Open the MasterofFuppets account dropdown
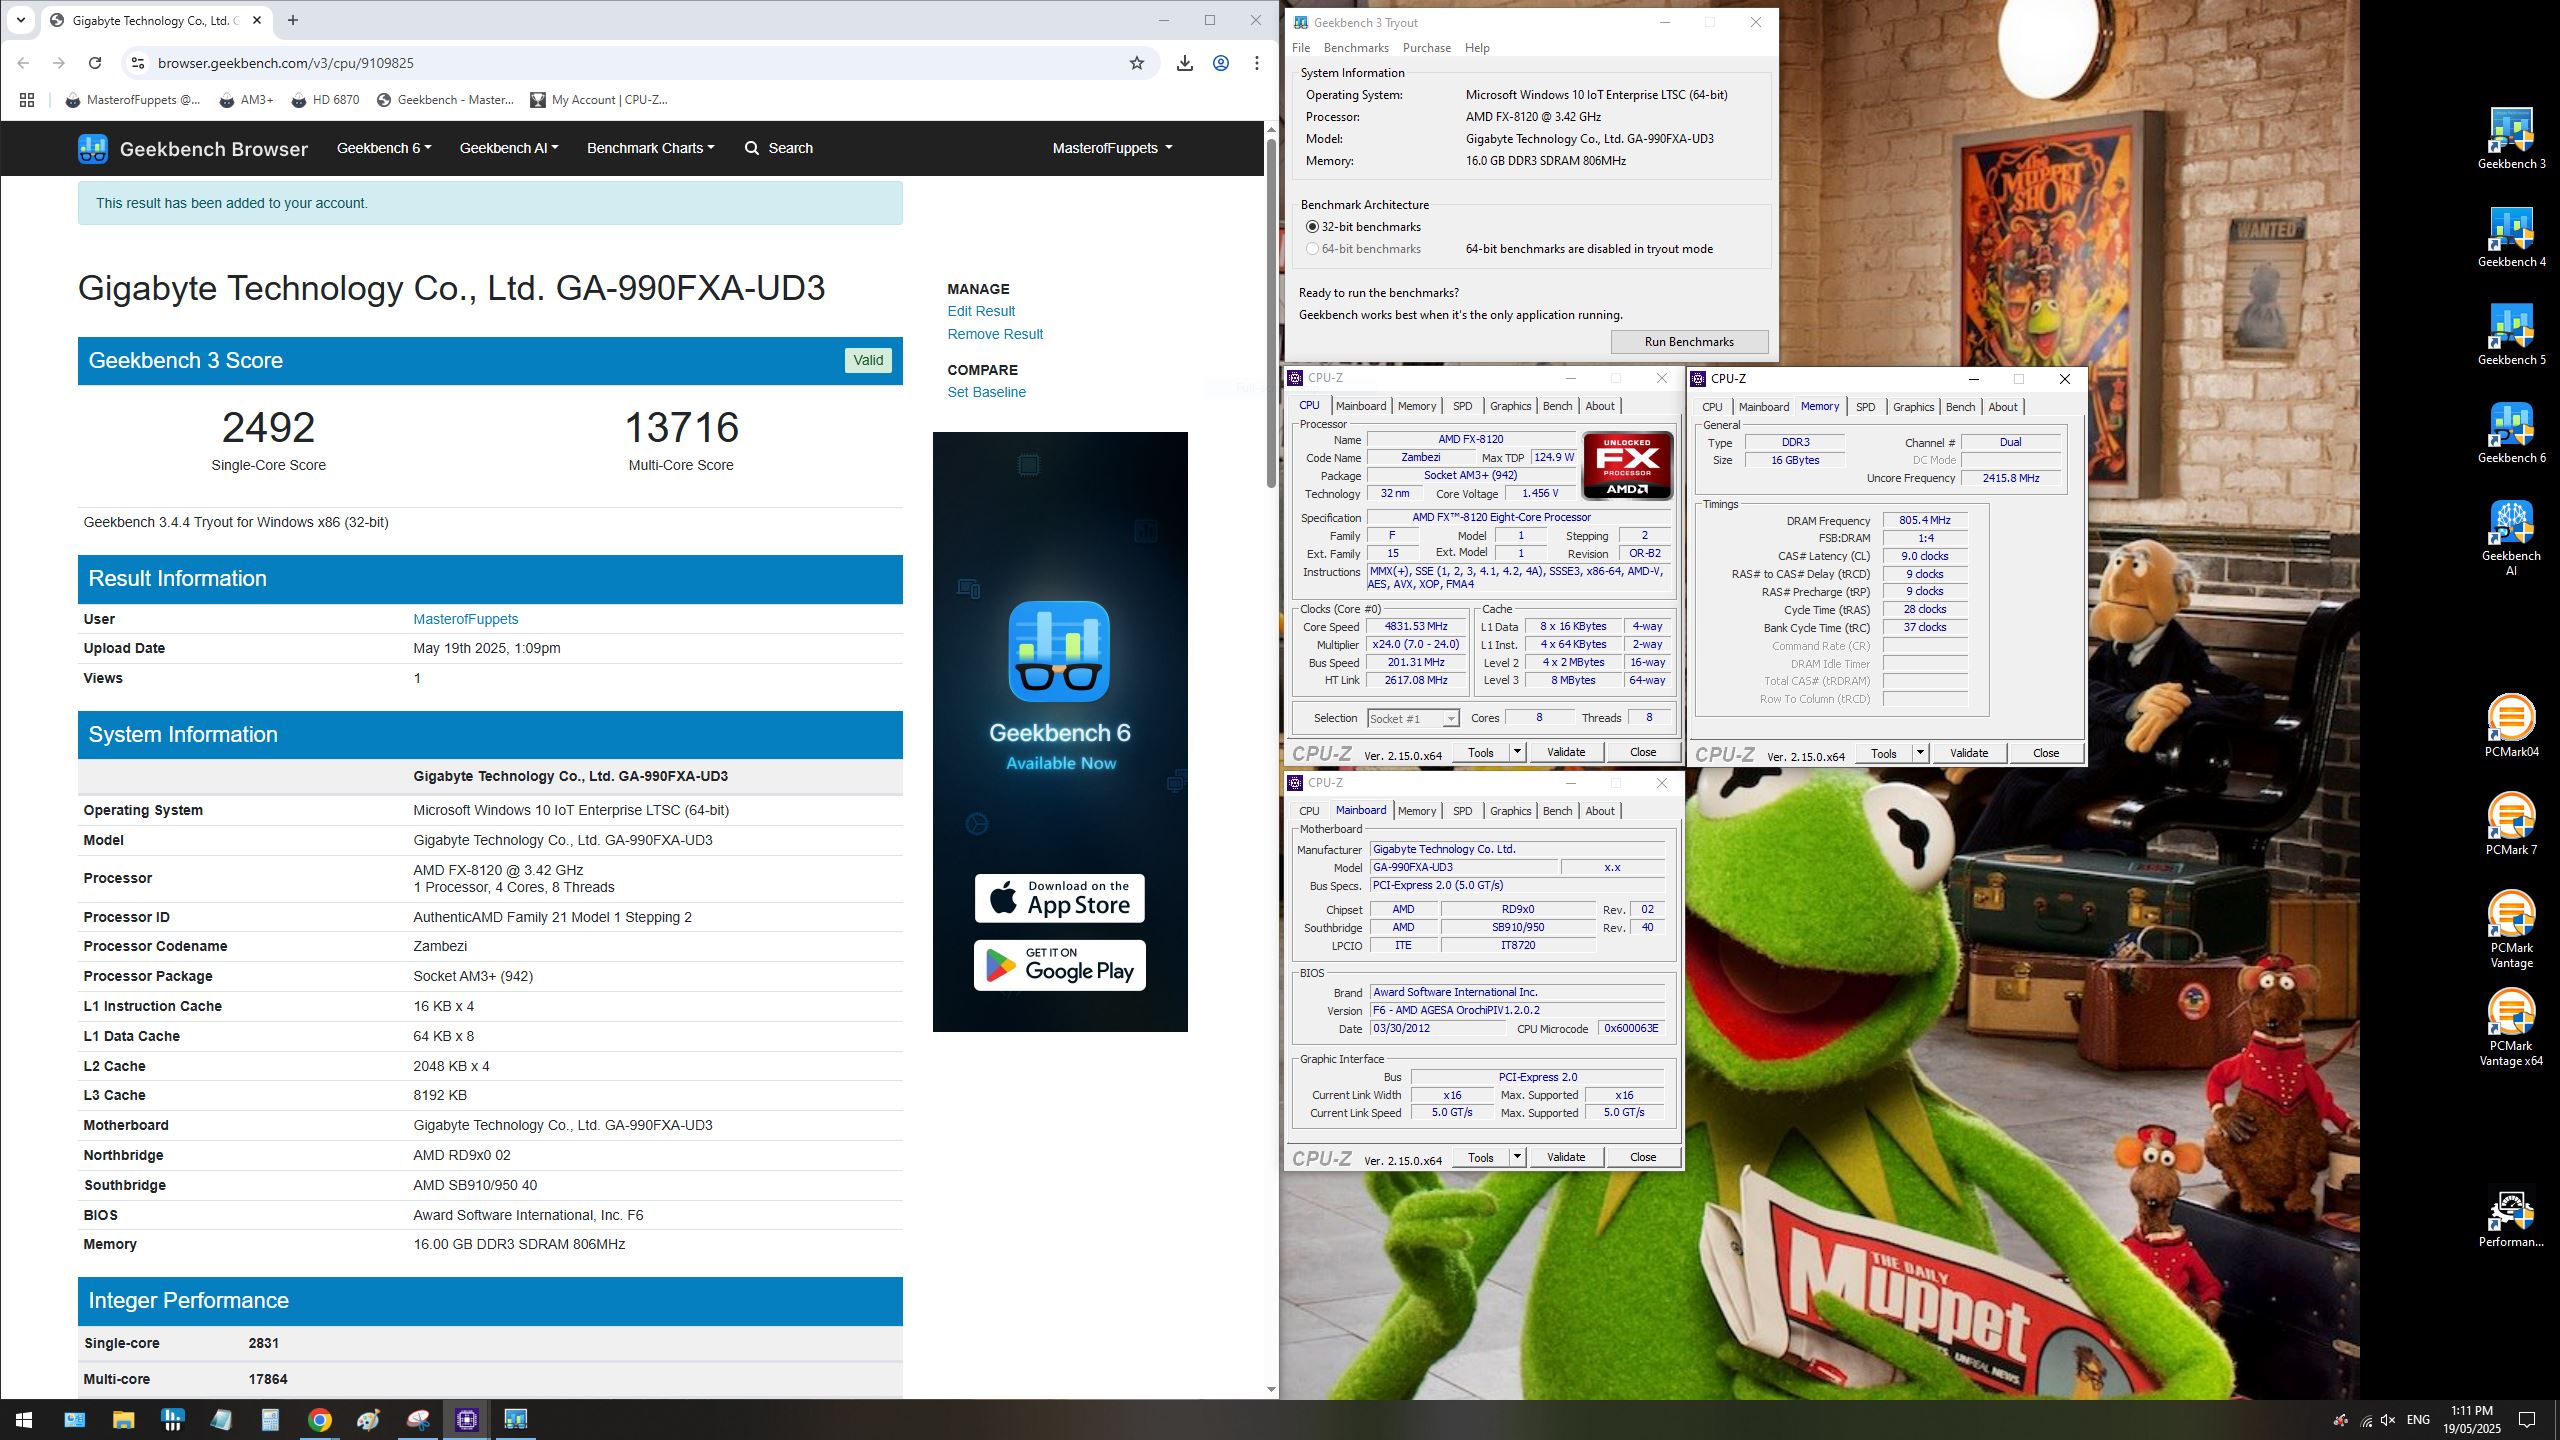The width and height of the screenshot is (2560, 1440). [x=1112, y=148]
